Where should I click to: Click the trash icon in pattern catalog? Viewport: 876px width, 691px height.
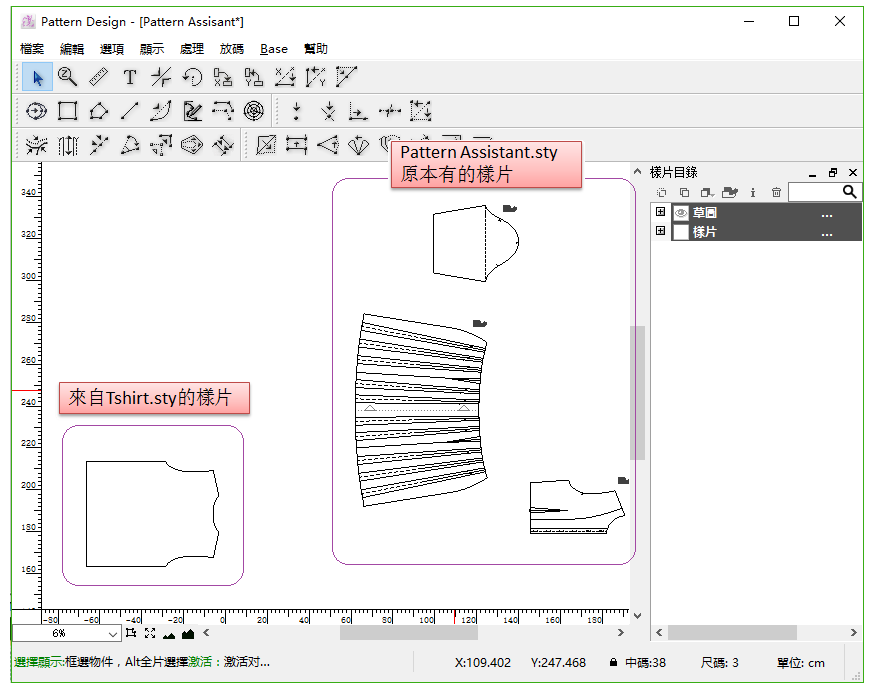776,192
